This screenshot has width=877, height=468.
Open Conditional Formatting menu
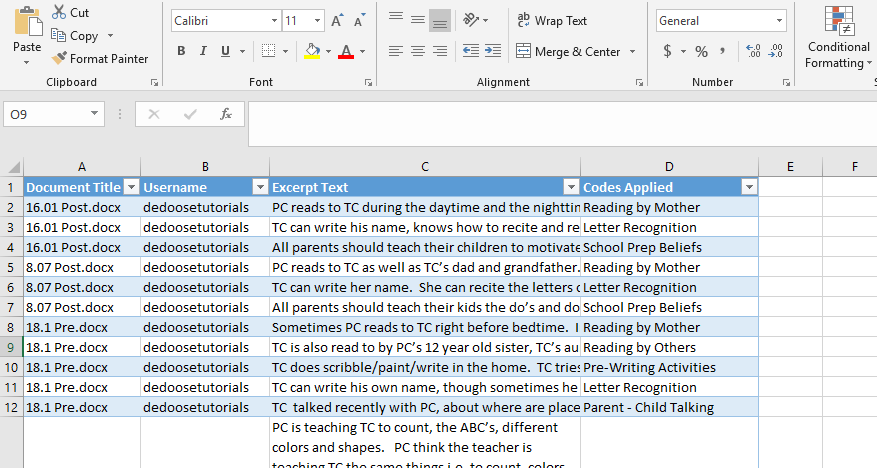coord(838,37)
